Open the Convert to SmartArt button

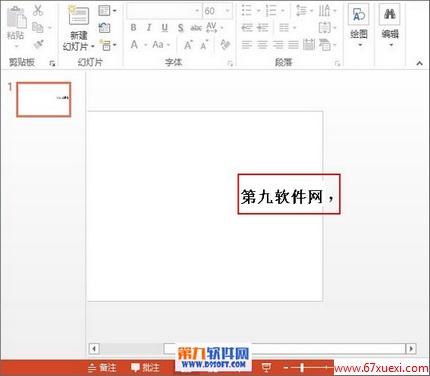(328, 45)
